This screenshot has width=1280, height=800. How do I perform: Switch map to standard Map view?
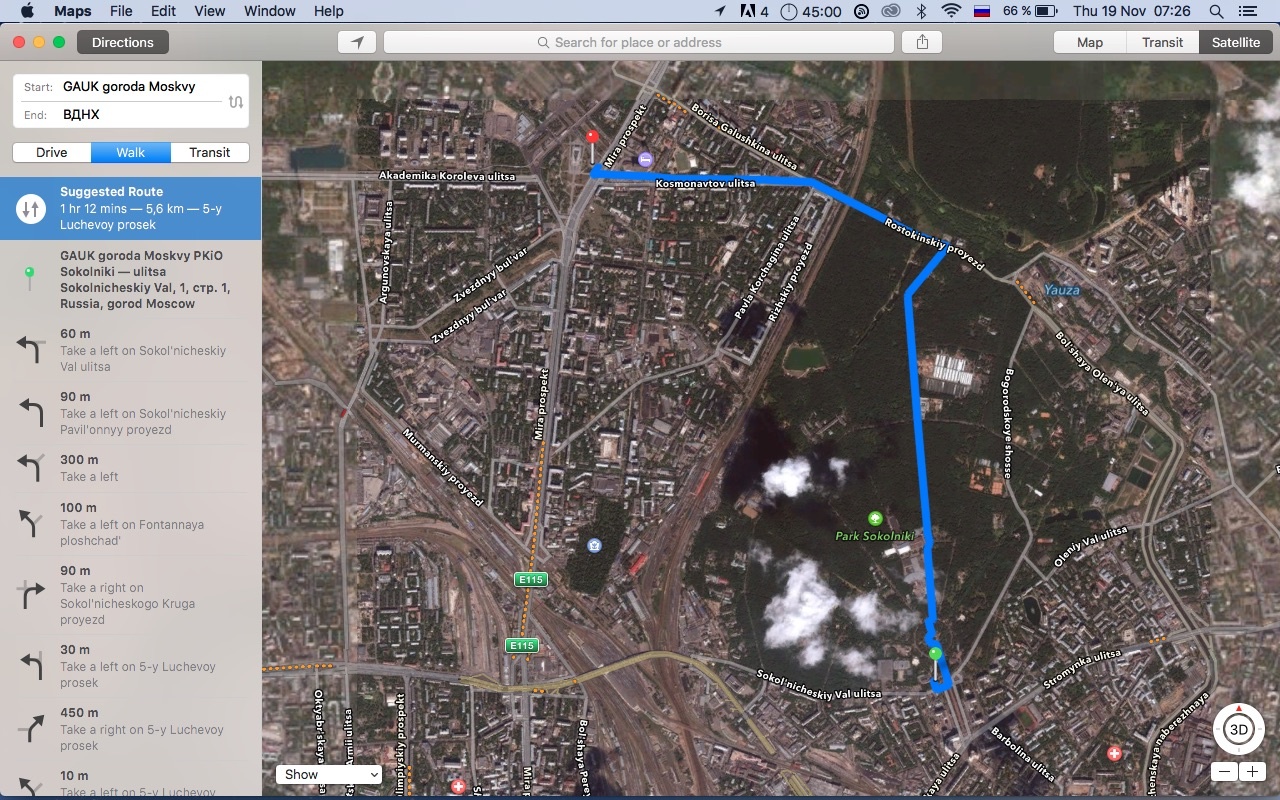pos(1090,42)
